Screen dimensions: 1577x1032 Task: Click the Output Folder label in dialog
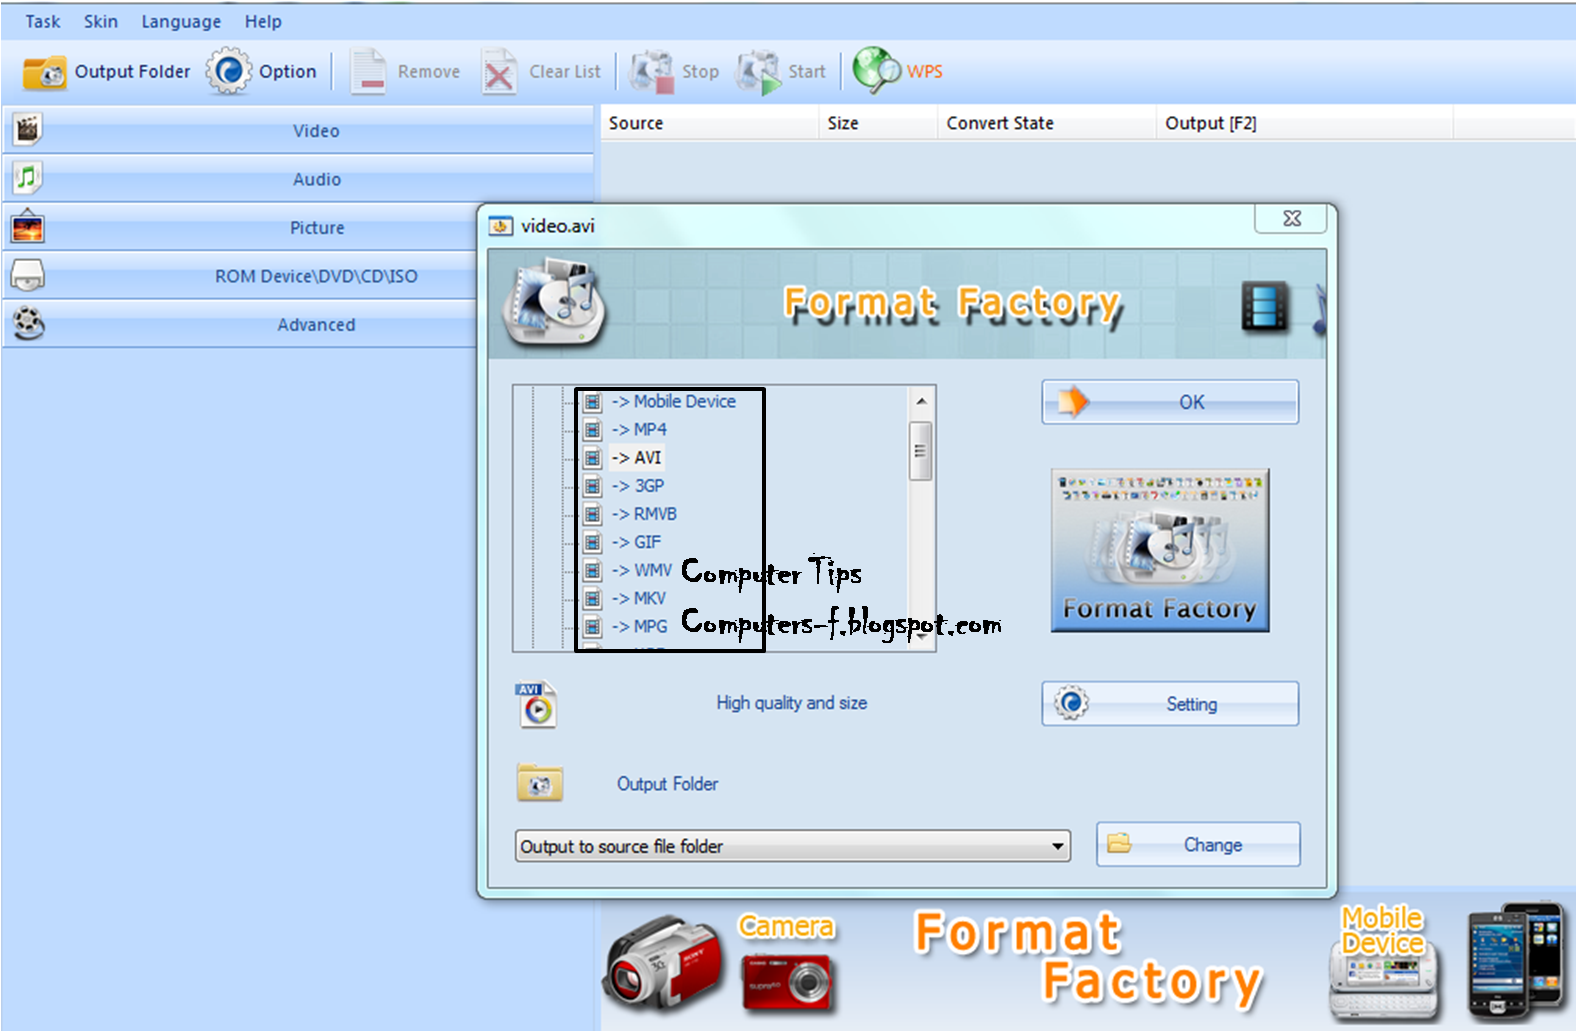pos(667,784)
